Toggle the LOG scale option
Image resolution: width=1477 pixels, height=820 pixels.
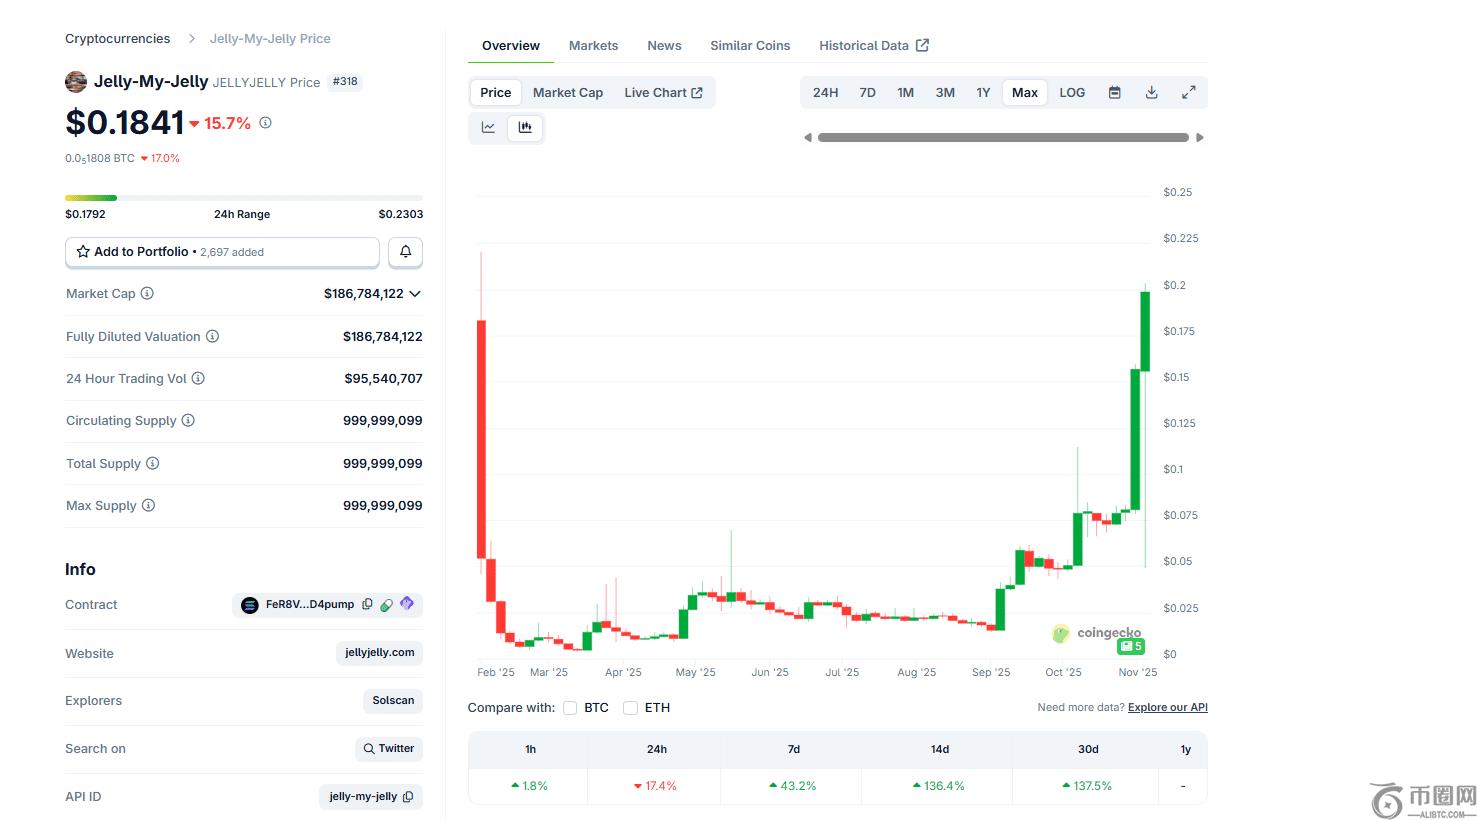pos(1072,92)
